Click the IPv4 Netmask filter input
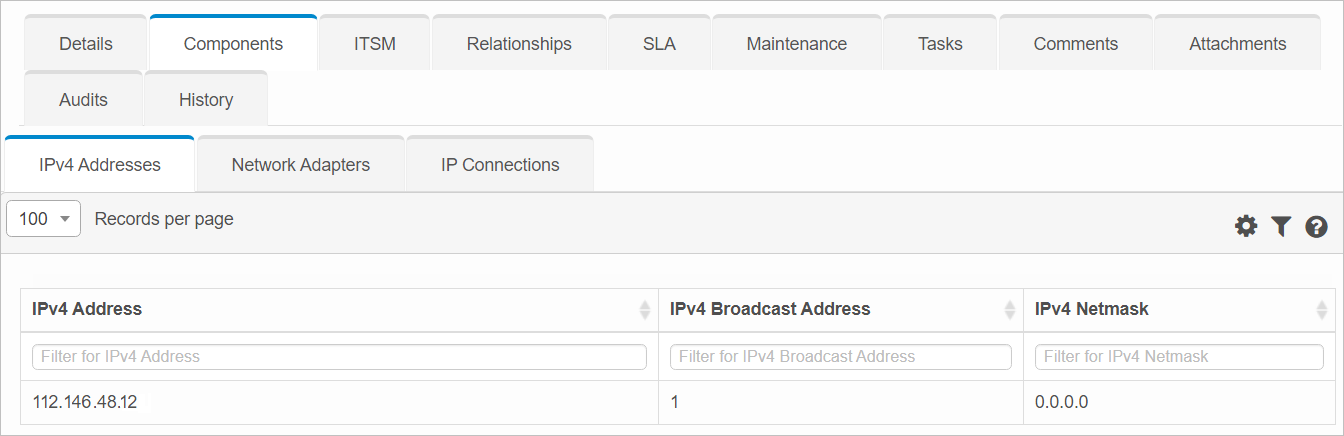Viewport: 1344px width, 436px height. [1179, 357]
